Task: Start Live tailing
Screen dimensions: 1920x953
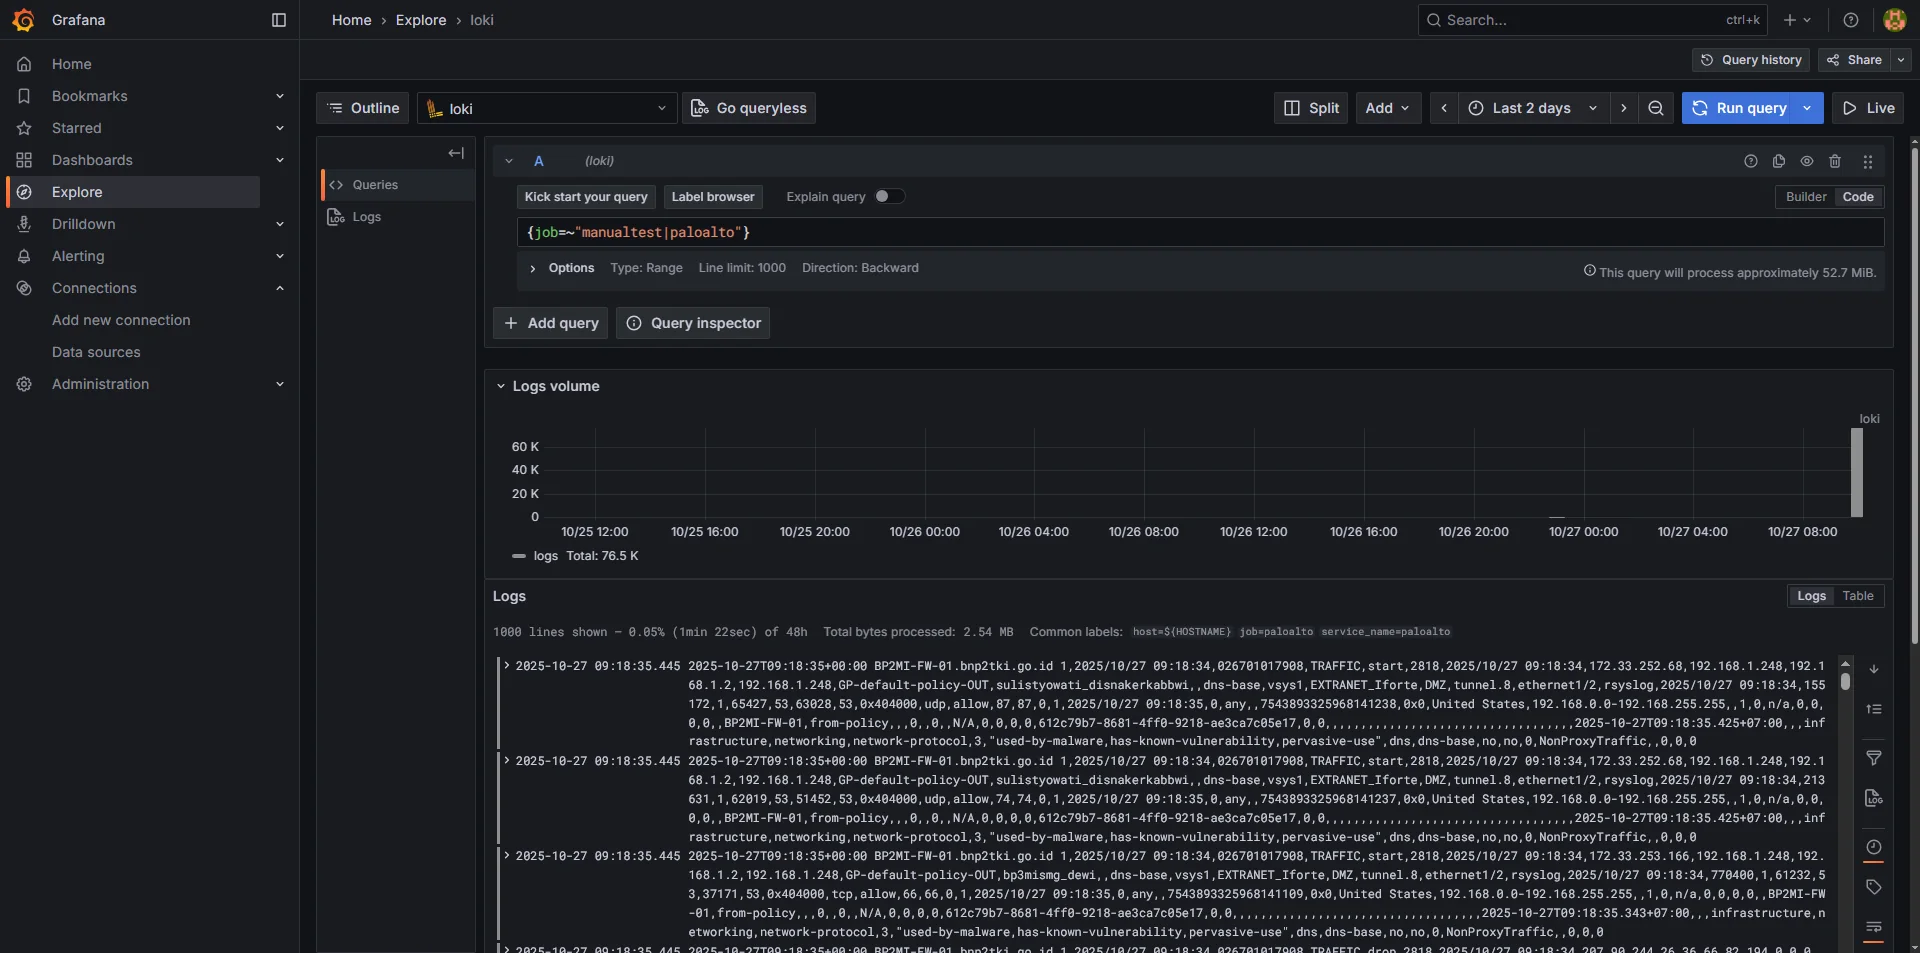Action: [x=1868, y=108]
